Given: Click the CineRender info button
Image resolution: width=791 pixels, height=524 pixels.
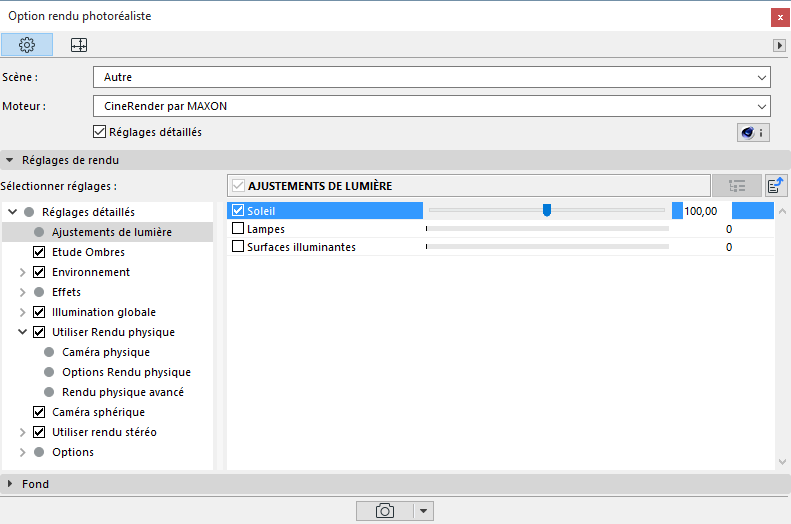Looking at the screenshot, I should tap(753, 133).
